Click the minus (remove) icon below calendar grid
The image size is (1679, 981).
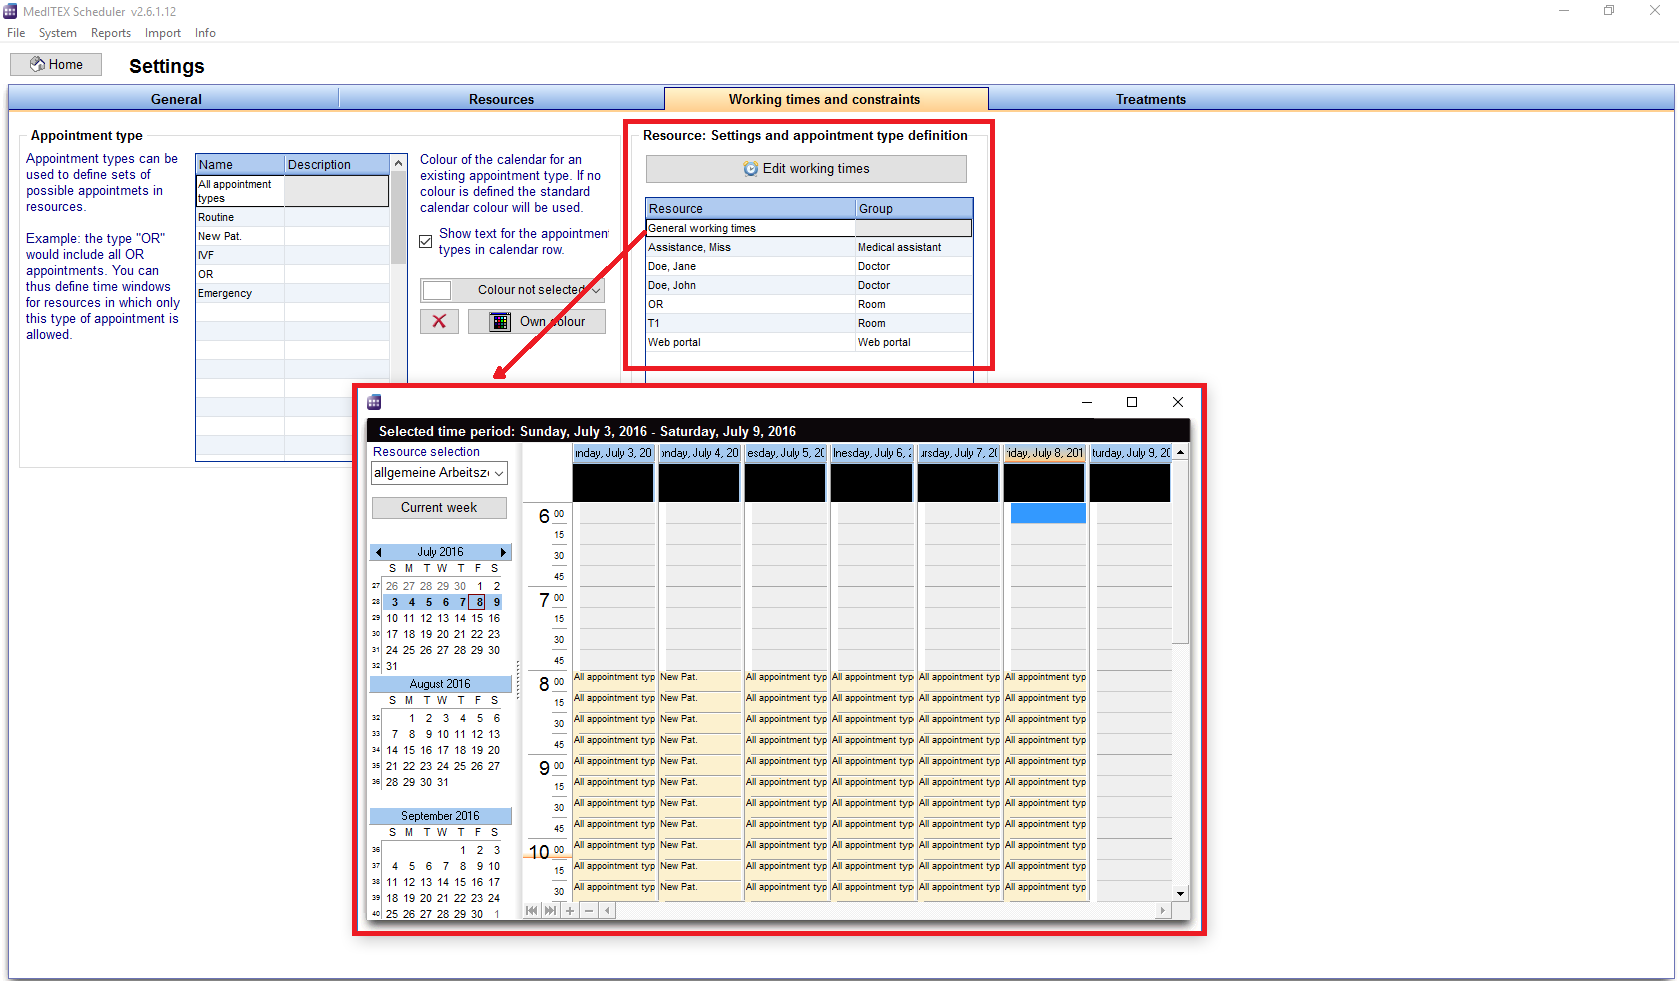click(x=589, y=910)
